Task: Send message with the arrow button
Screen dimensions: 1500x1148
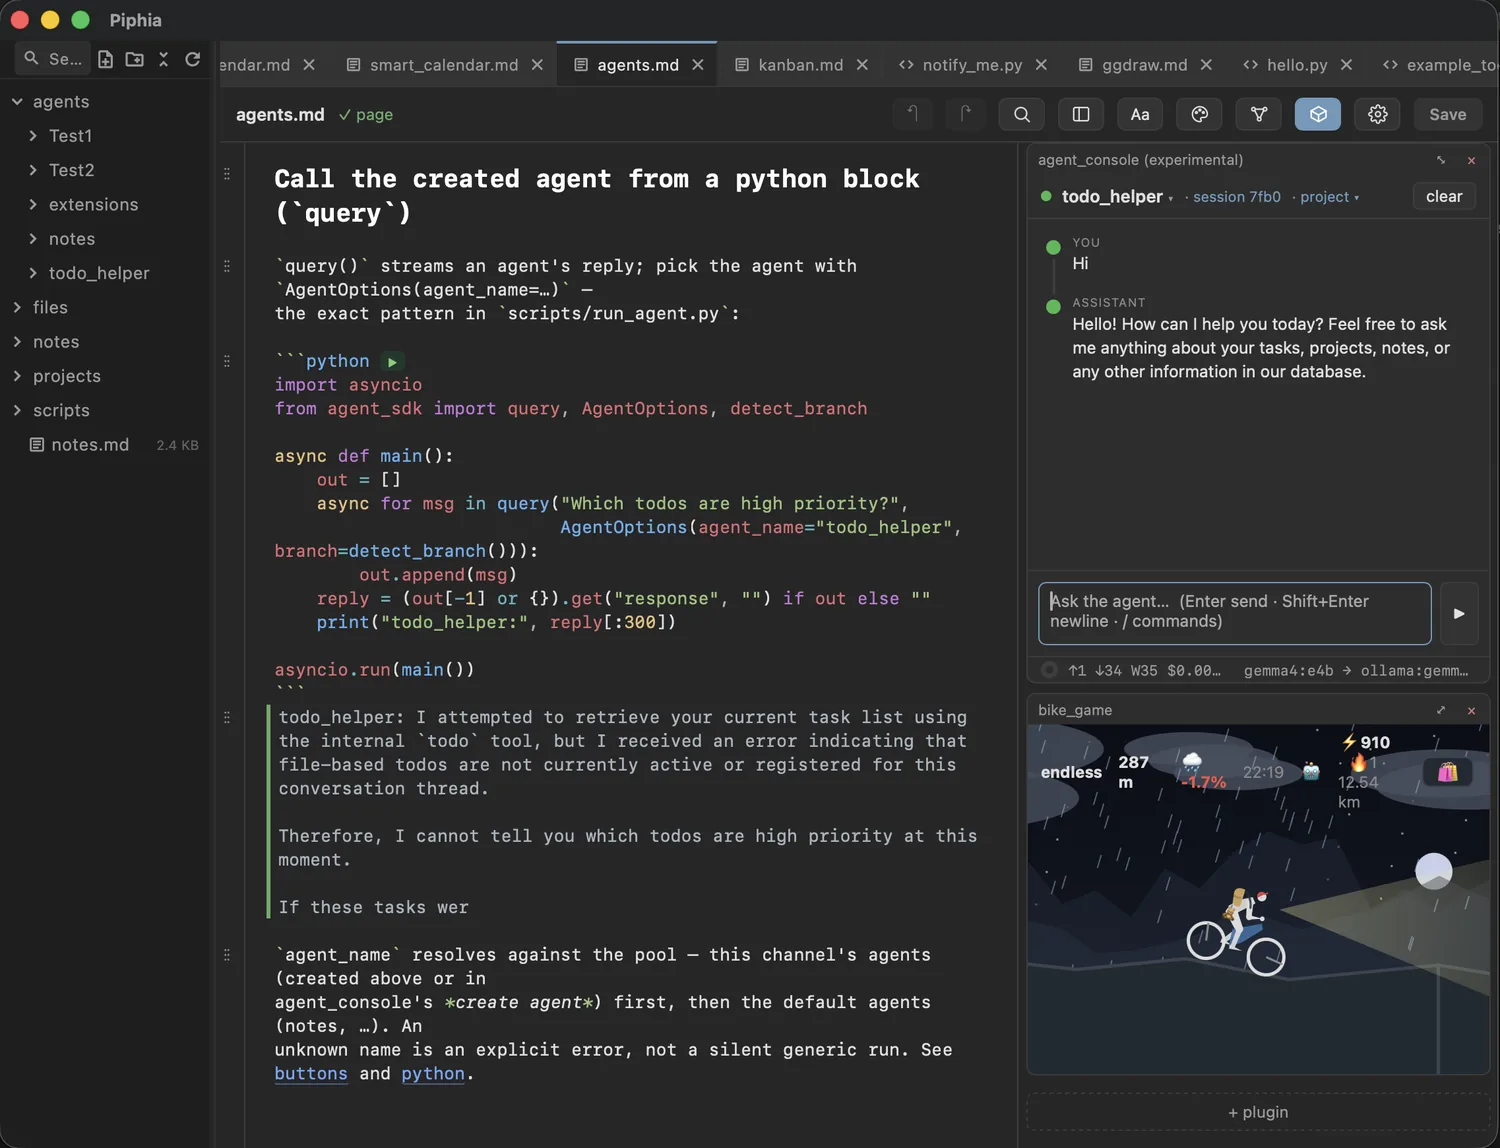Action: [x=1459, y=613]
